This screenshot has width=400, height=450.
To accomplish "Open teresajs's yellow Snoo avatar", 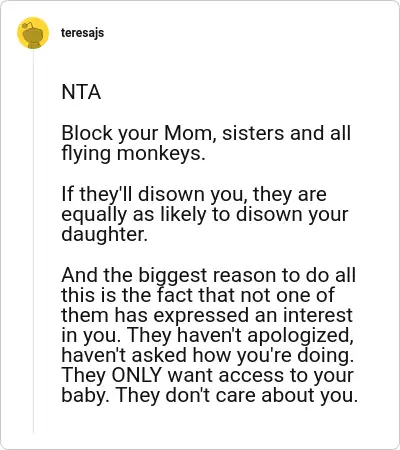I will click(33, 33).
